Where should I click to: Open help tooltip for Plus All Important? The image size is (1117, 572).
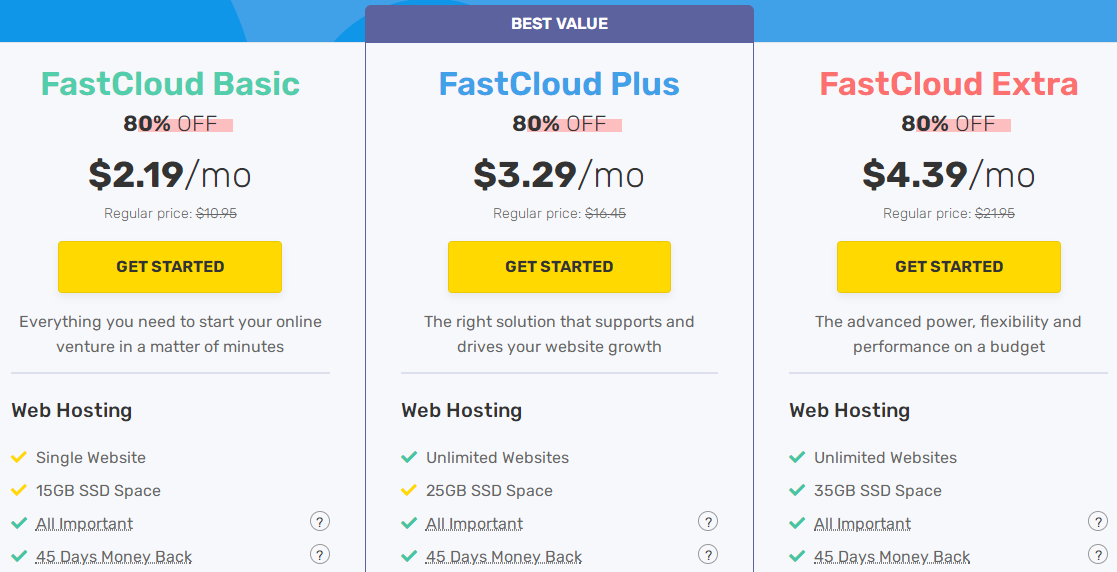(x=708, y=522)
